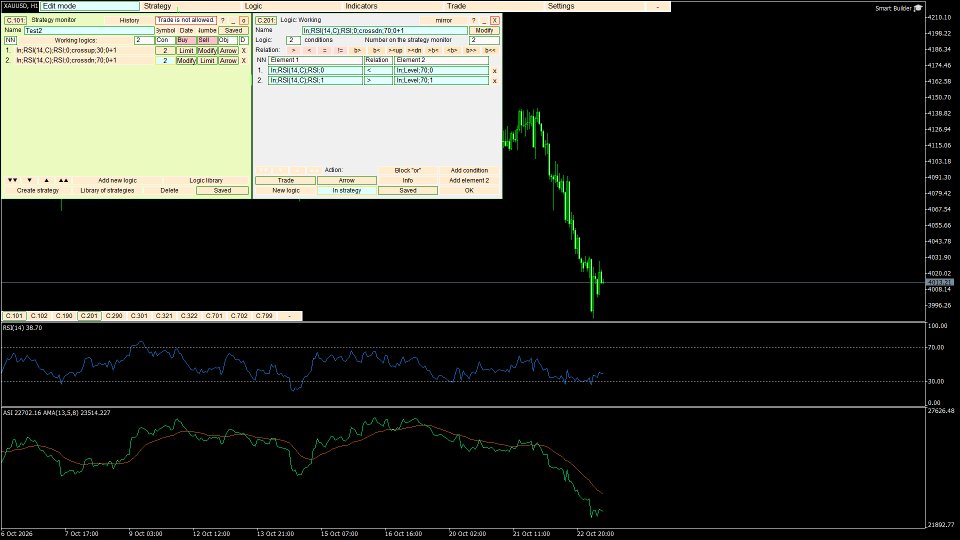960x540 pixels.
Task: Toggle the Arrow action in Logic panel
Action: 347,181
